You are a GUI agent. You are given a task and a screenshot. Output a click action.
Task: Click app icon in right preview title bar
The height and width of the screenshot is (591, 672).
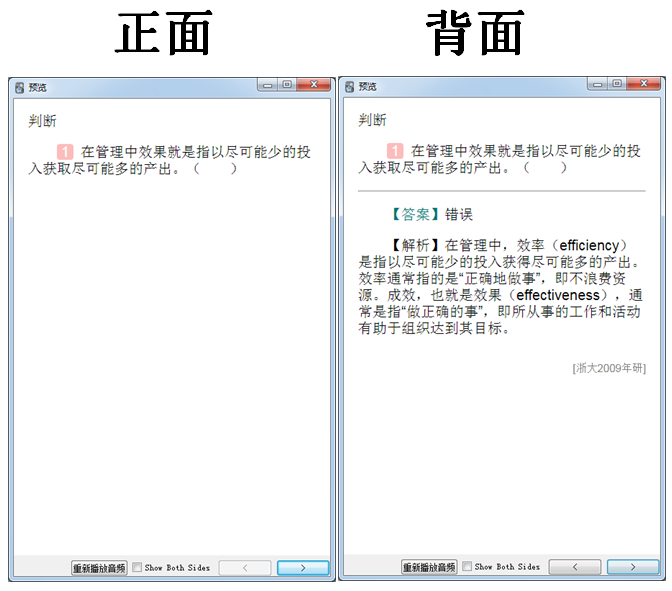coord(349,87)
